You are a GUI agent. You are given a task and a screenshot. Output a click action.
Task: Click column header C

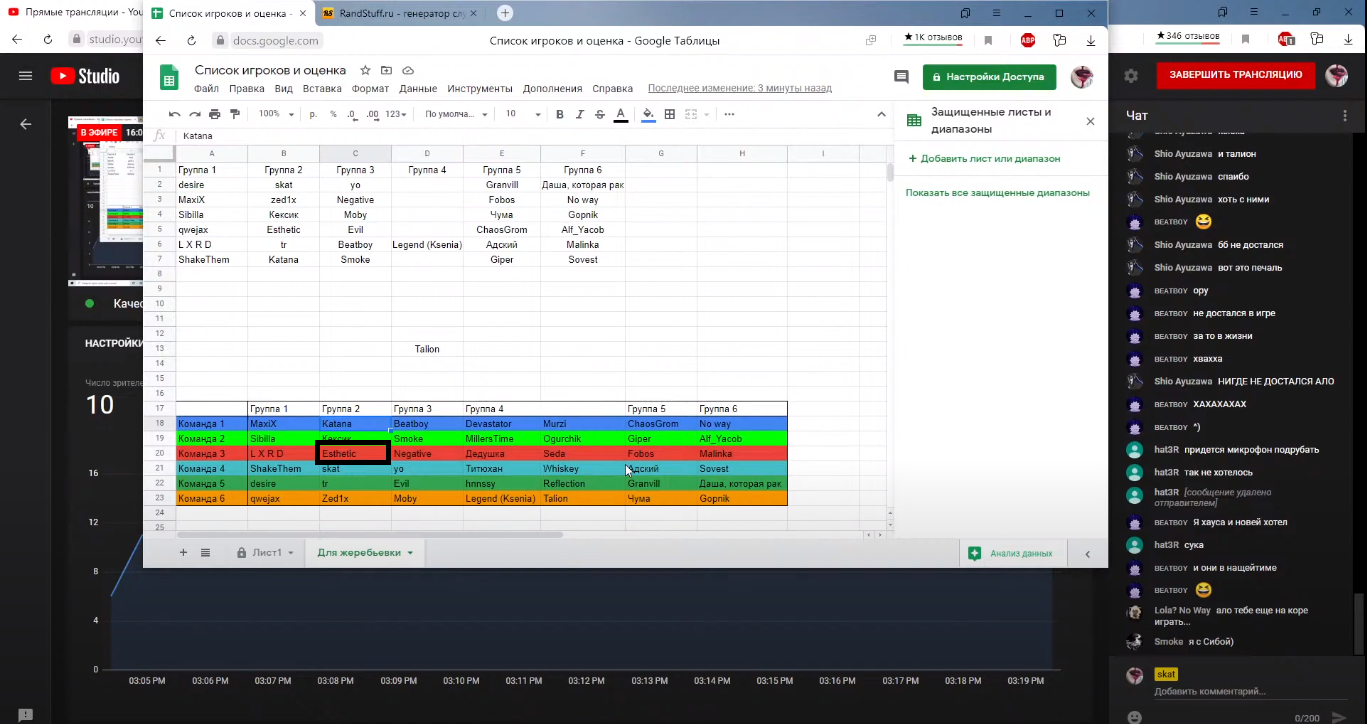[355, 153]
